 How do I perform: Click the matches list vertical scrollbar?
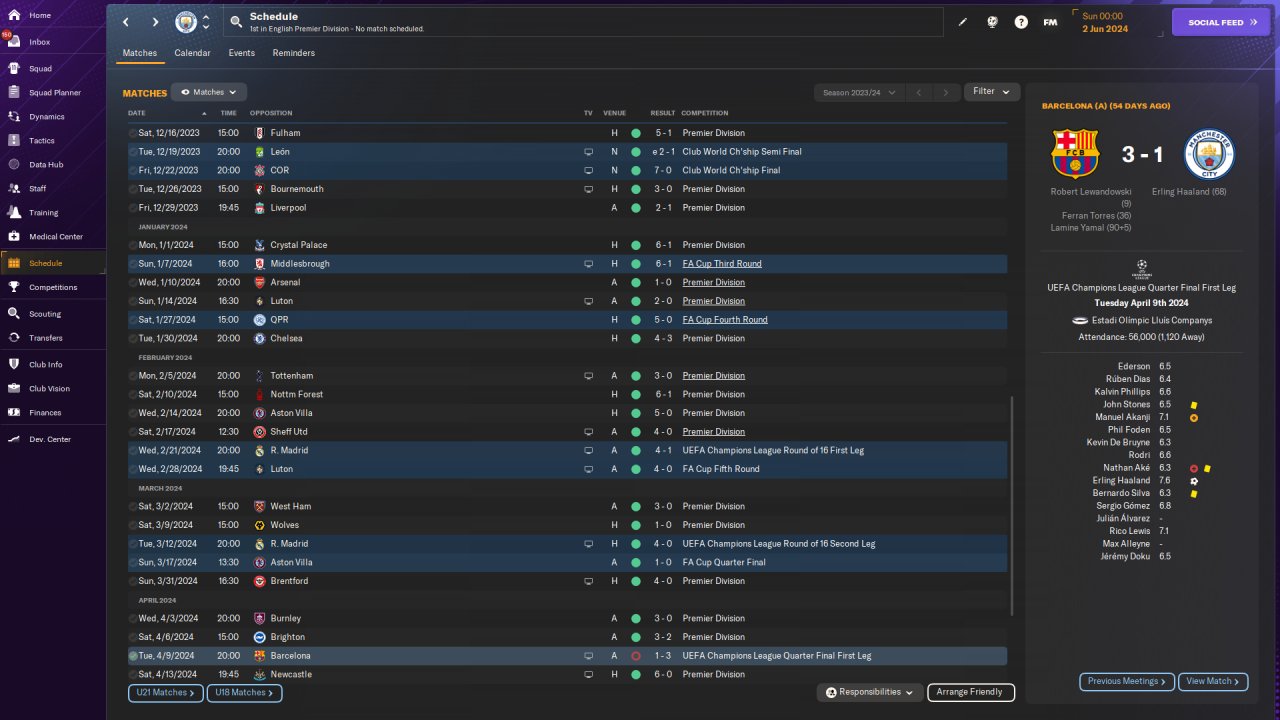point(1012,505)
